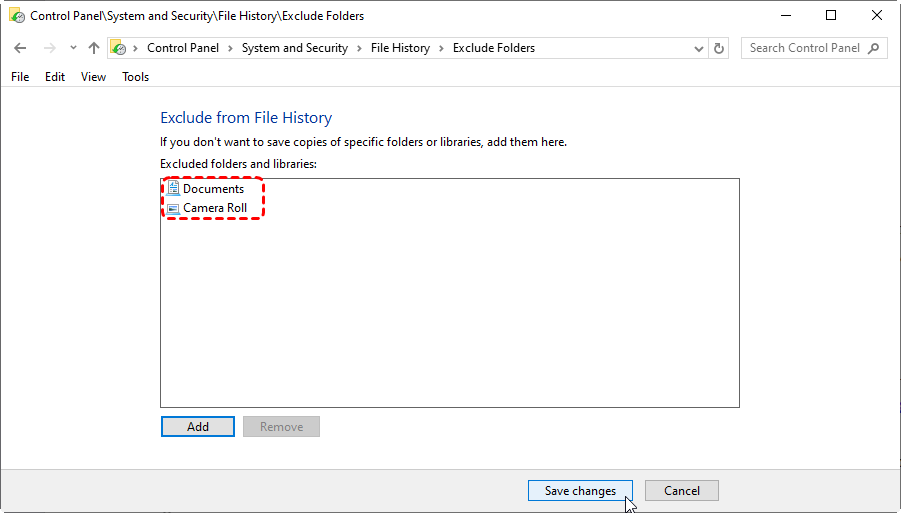Expand the chevron after Control Panel breadcrumb
Viewport: 901px width, 513px height.
point(230,48)
